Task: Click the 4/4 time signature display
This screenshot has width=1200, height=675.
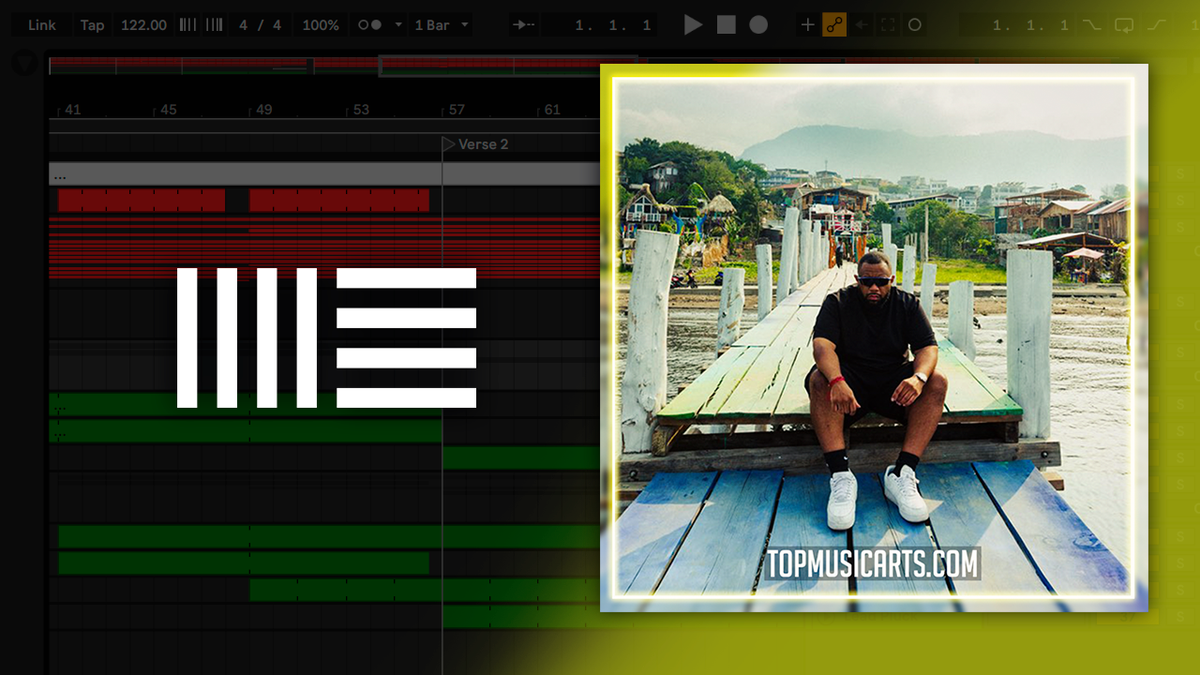Action: 259,25
